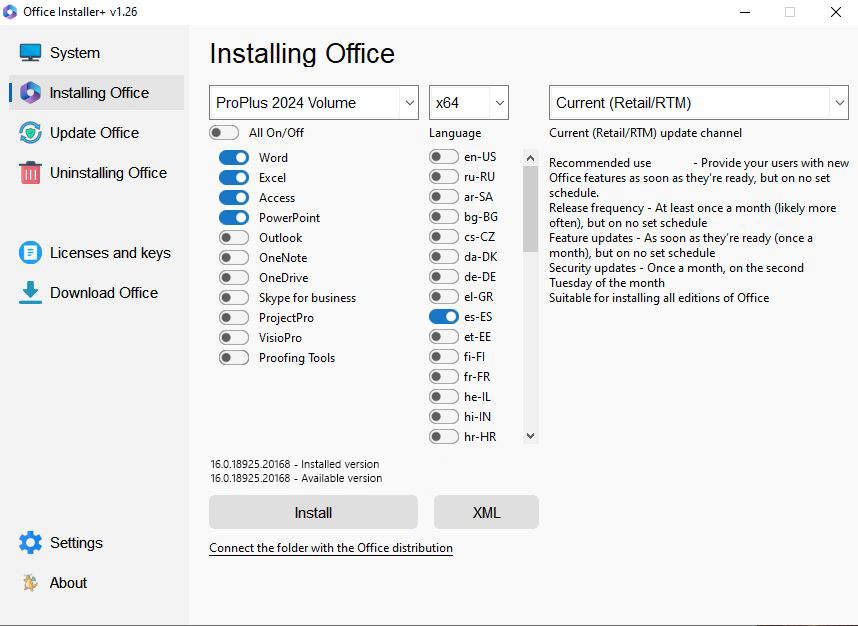The image size is (858, 626).
Task: Enable the de-DE language toggle
Action: point(444,276)
